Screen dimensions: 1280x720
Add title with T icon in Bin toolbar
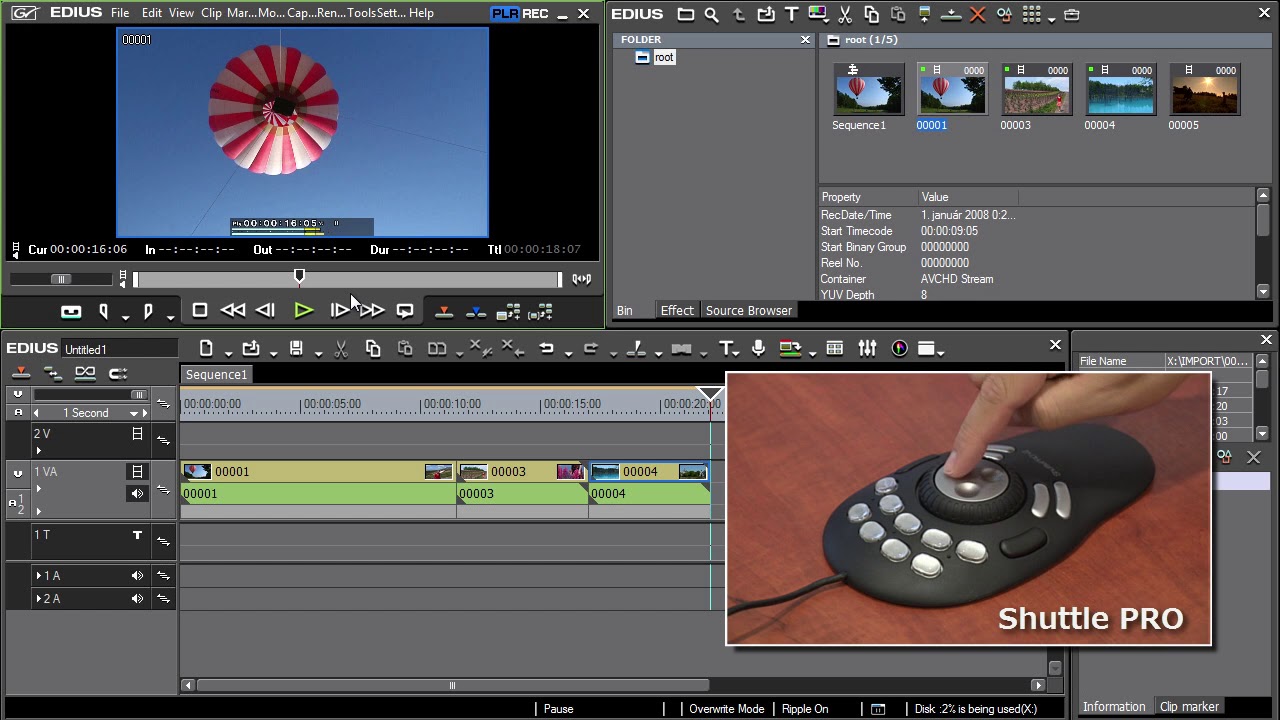pos(791,14)
